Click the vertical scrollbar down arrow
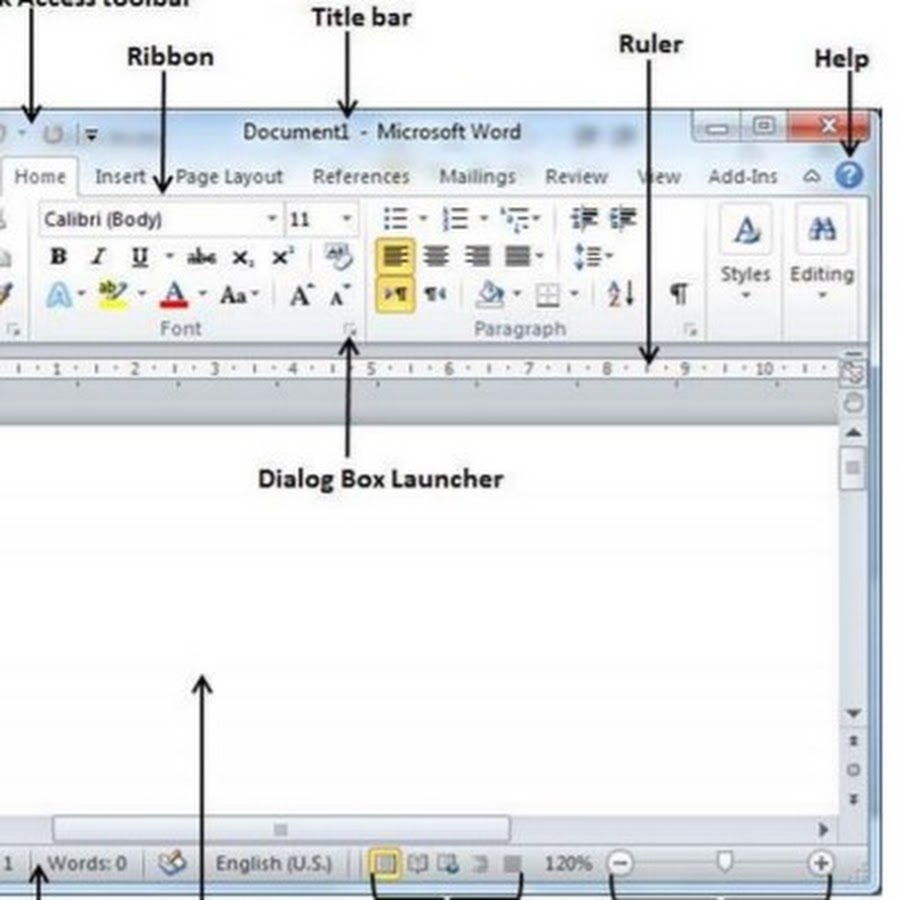The width and height of the screenshot is (900, 900). click(x=854, y=713)
